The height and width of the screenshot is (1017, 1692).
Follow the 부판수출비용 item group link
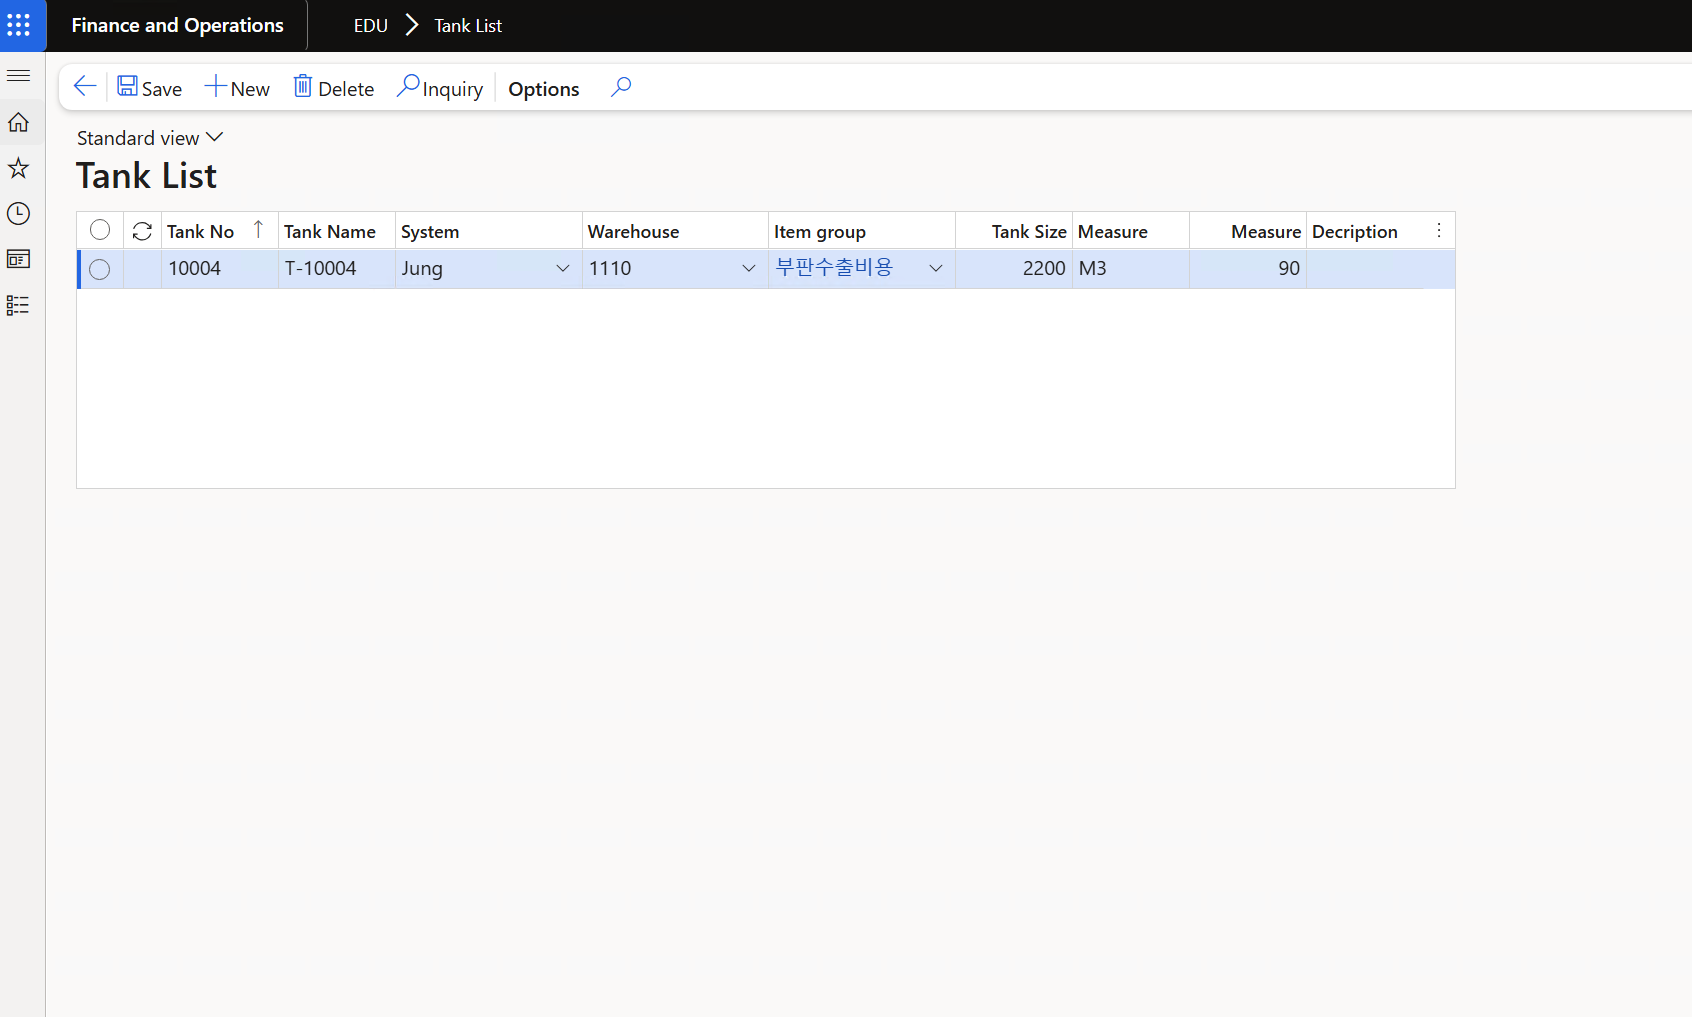[x=834, y=267]
